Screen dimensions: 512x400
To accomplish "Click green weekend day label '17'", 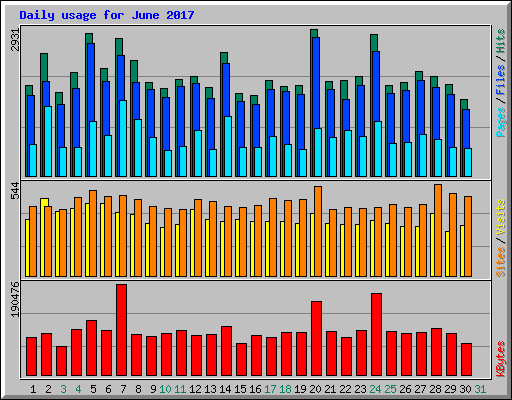I will tap(270, 389).
